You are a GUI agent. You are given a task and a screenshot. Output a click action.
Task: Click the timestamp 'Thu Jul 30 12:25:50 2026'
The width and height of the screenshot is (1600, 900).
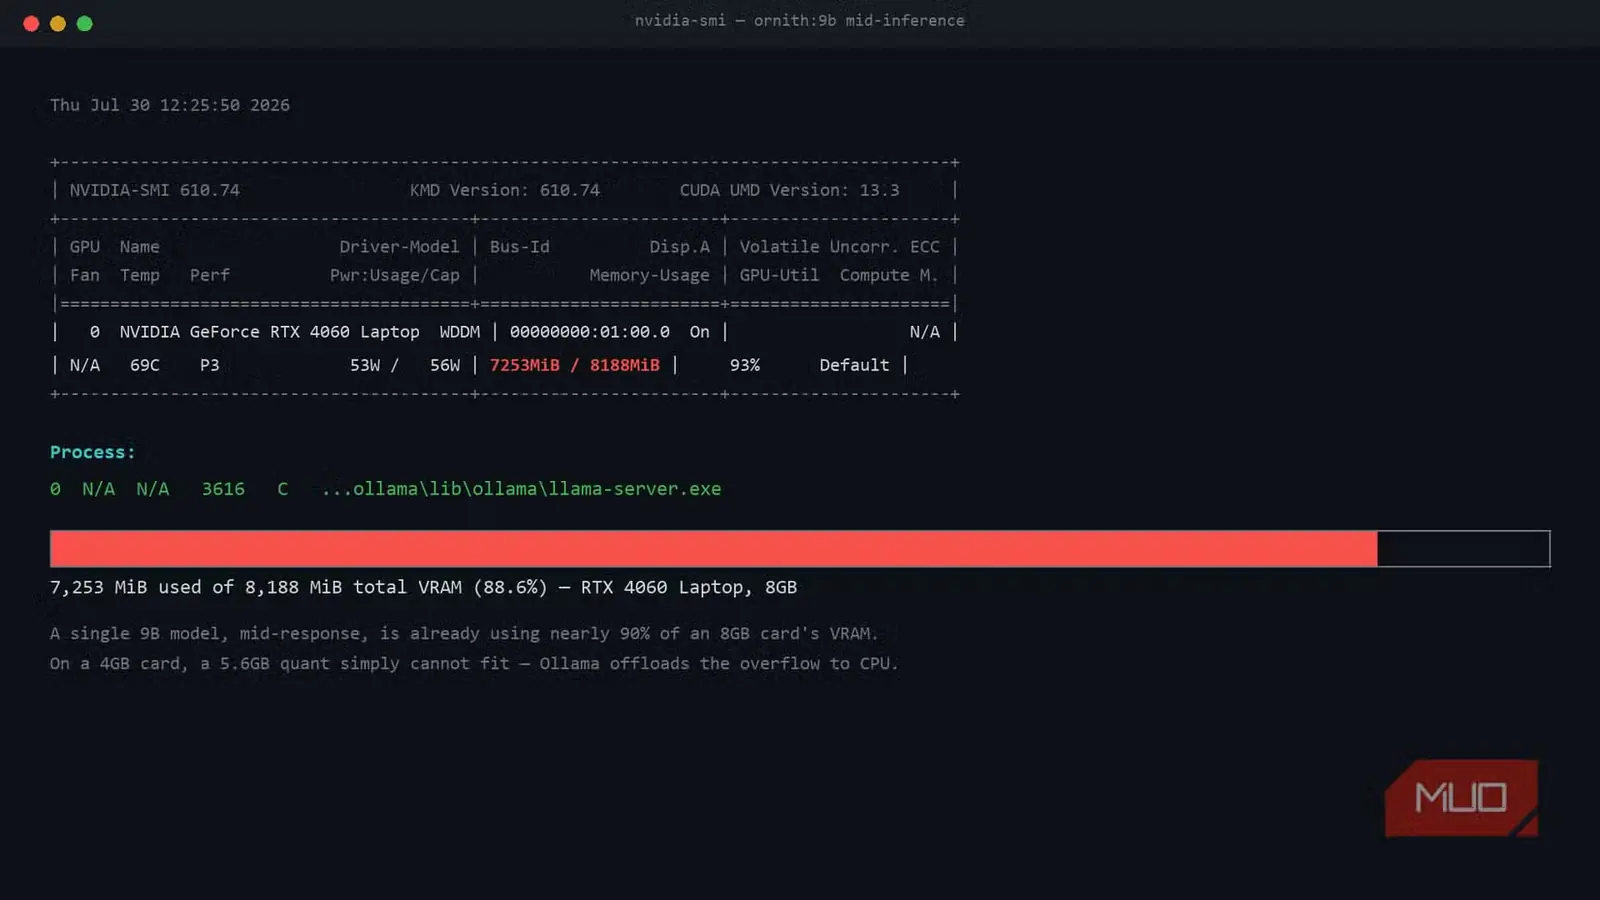point(170,105)
